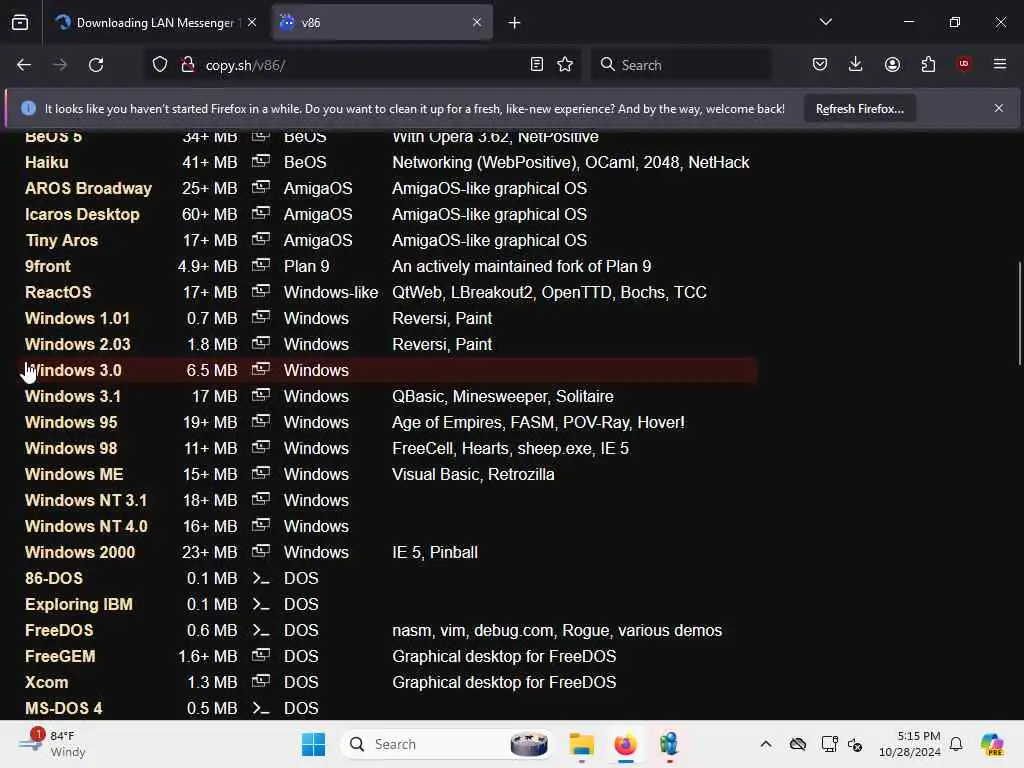Open Firefox downloads panel
Viewport: 1024px width, 768px height.
tap(856, 65)
